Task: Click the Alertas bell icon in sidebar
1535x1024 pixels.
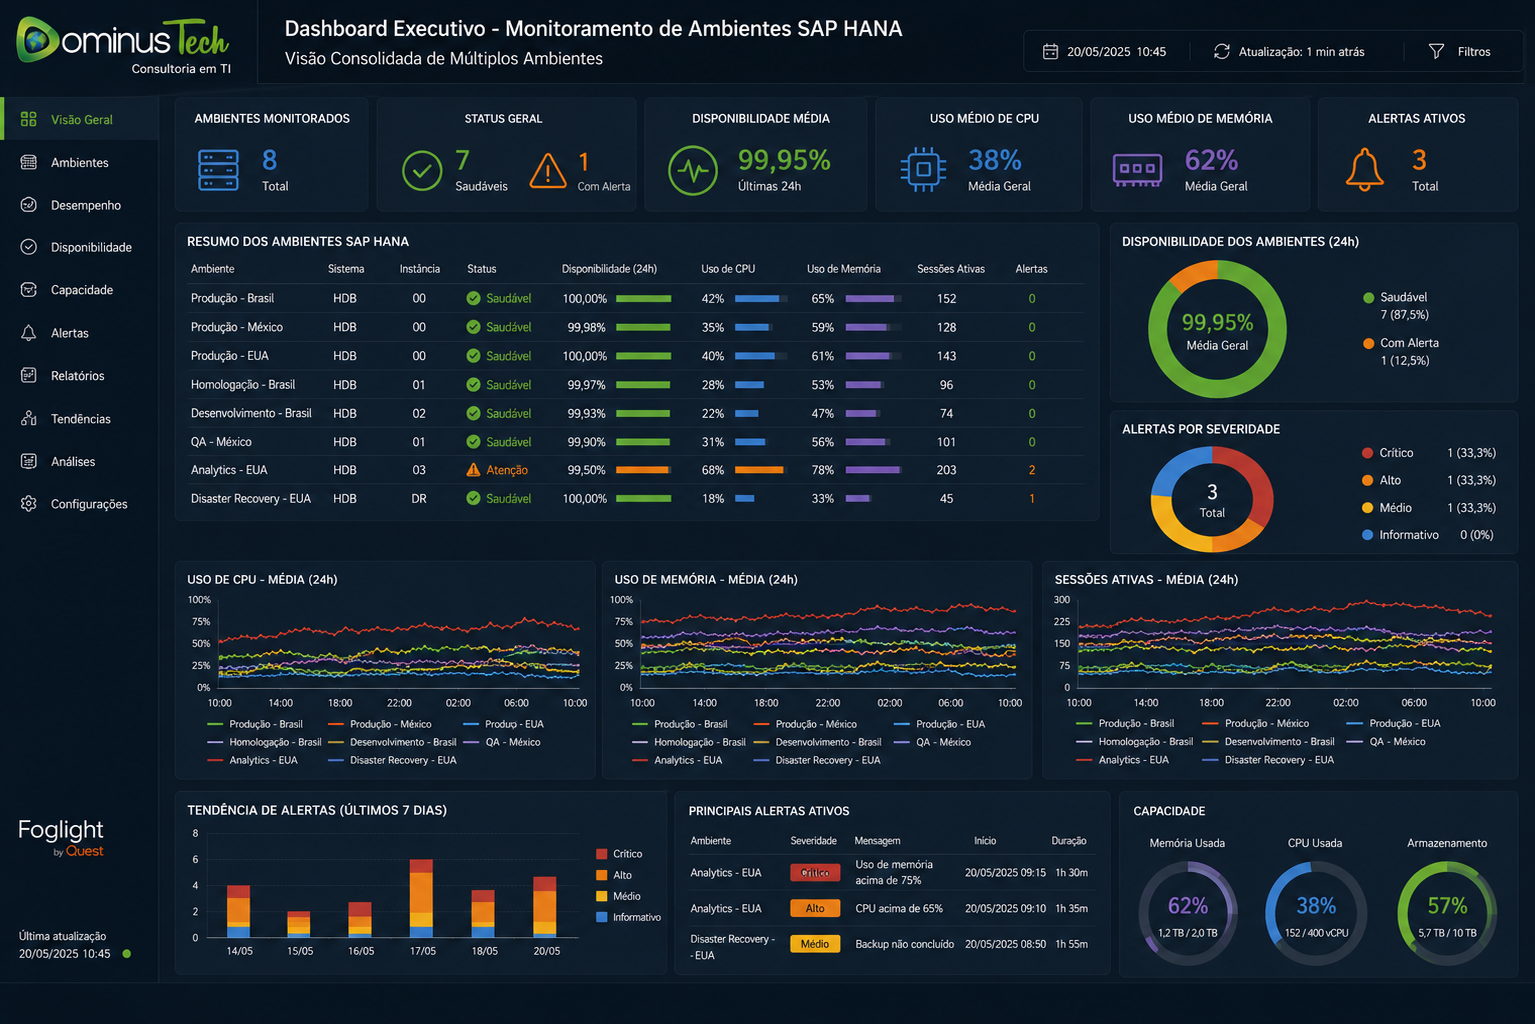Action: click(x=29, y=333)
